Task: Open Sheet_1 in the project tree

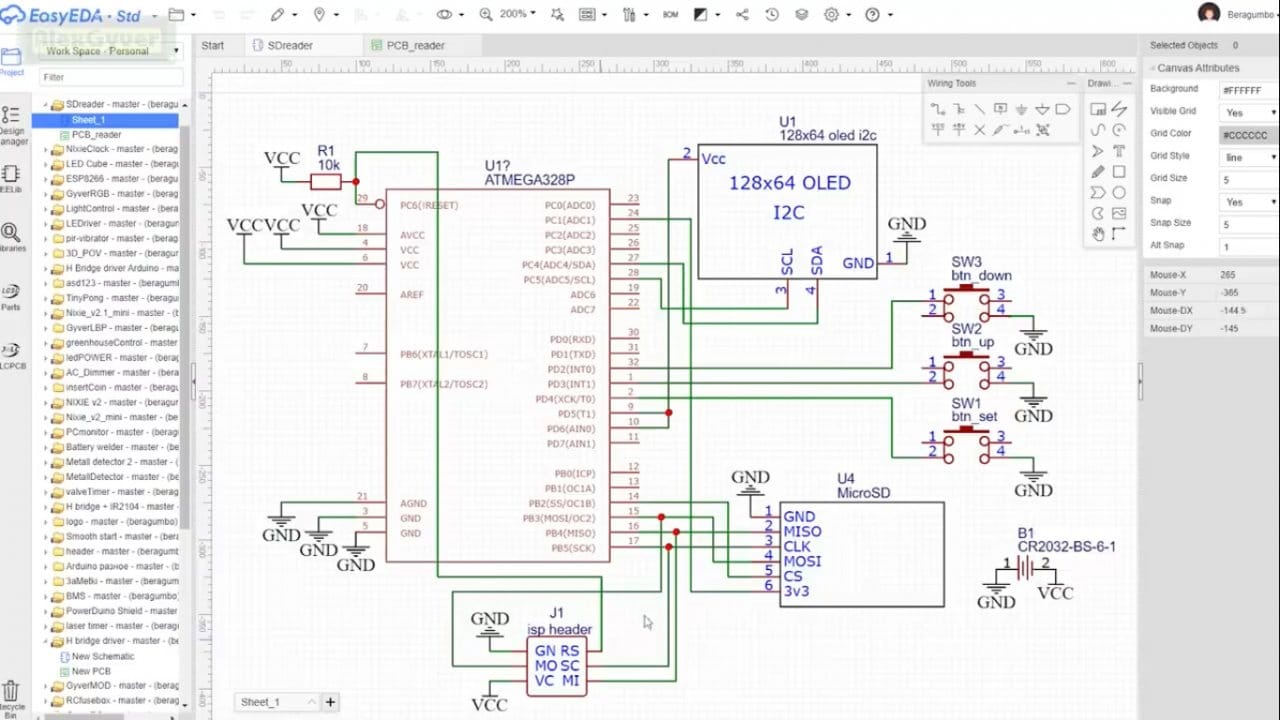Action: [88, 120]
